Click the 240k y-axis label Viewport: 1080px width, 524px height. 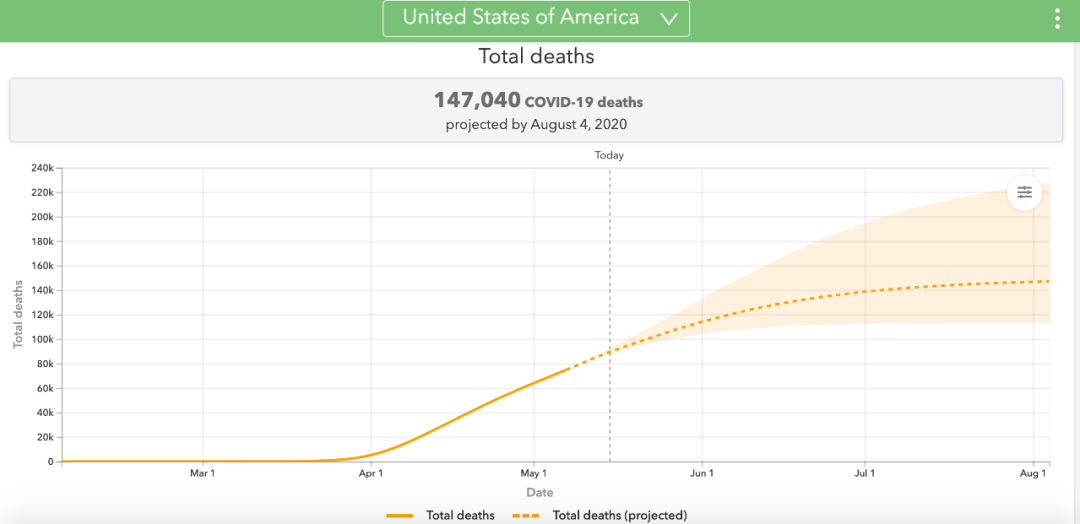[x=40, y=168]
